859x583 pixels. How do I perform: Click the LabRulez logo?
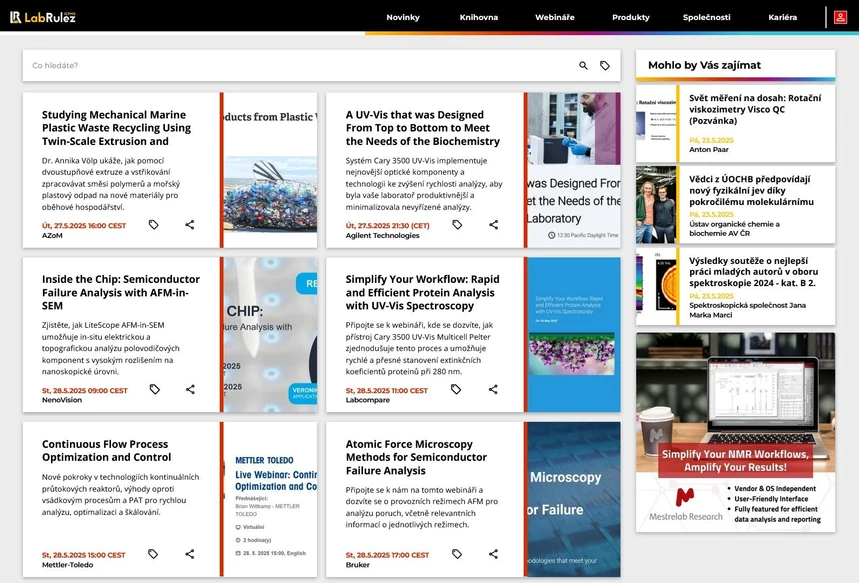coord(43,17)
